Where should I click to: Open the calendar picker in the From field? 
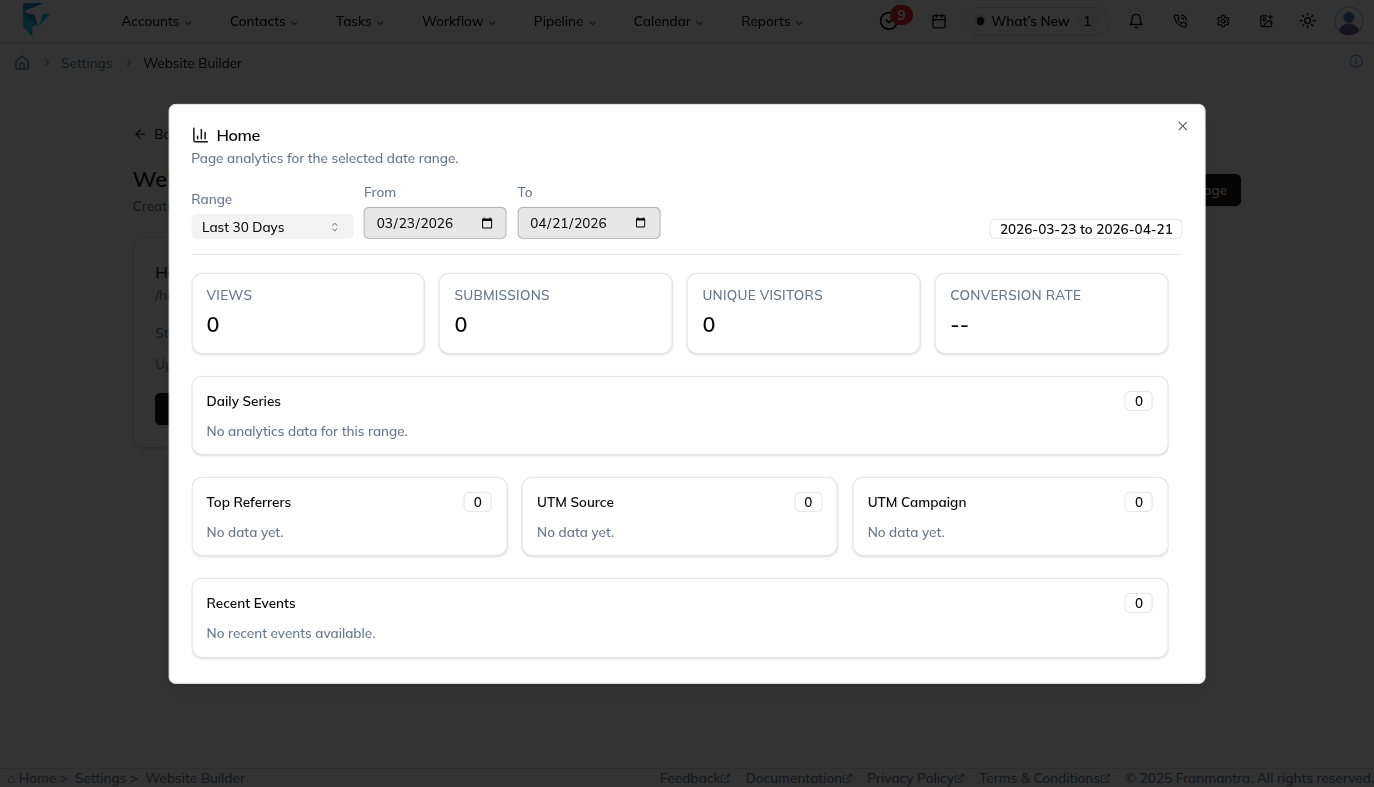pos(487,223)
